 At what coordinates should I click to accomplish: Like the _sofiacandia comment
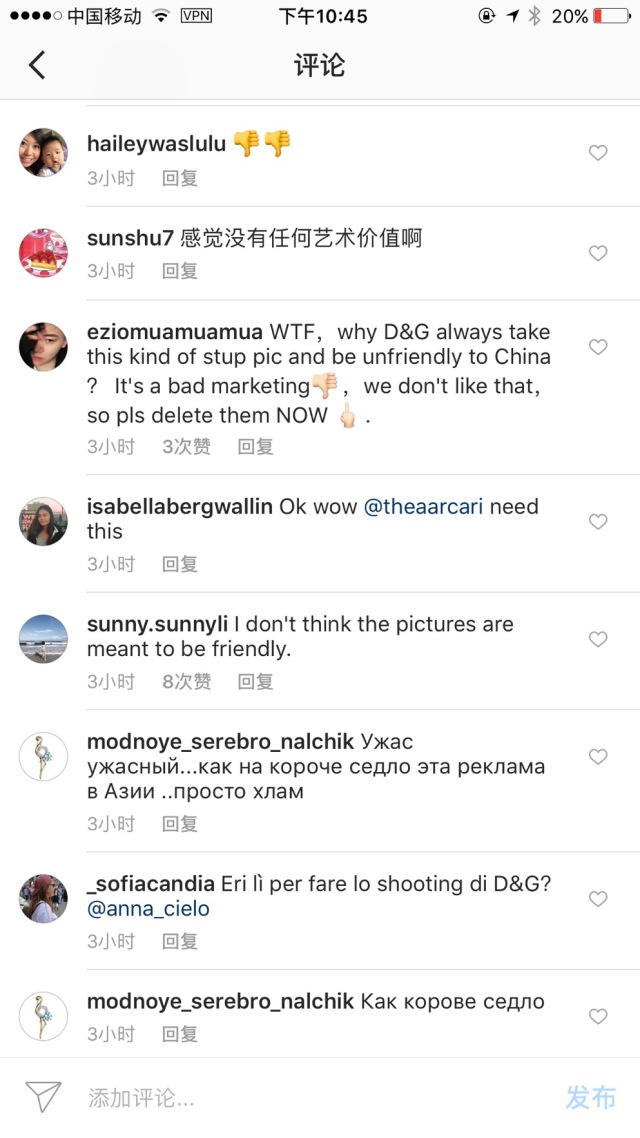click(x=598, y=899)
